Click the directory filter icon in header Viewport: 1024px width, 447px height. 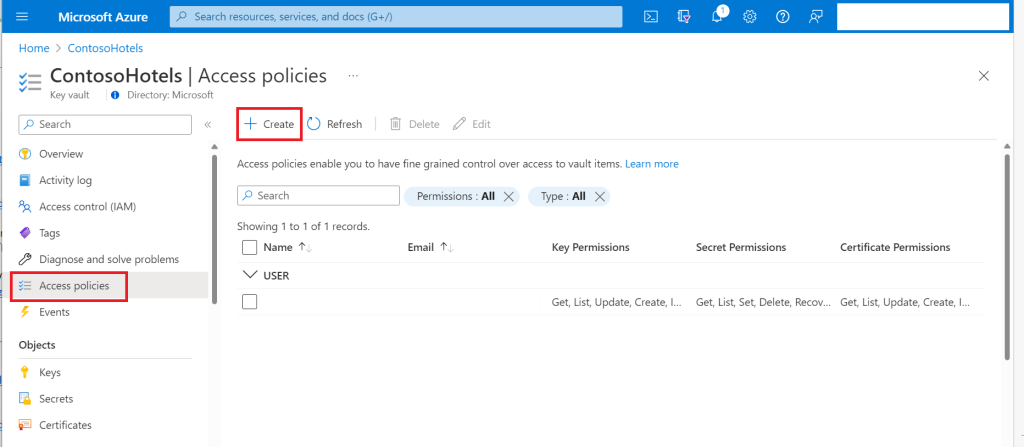pyautogui.click(x=684, y=16)
